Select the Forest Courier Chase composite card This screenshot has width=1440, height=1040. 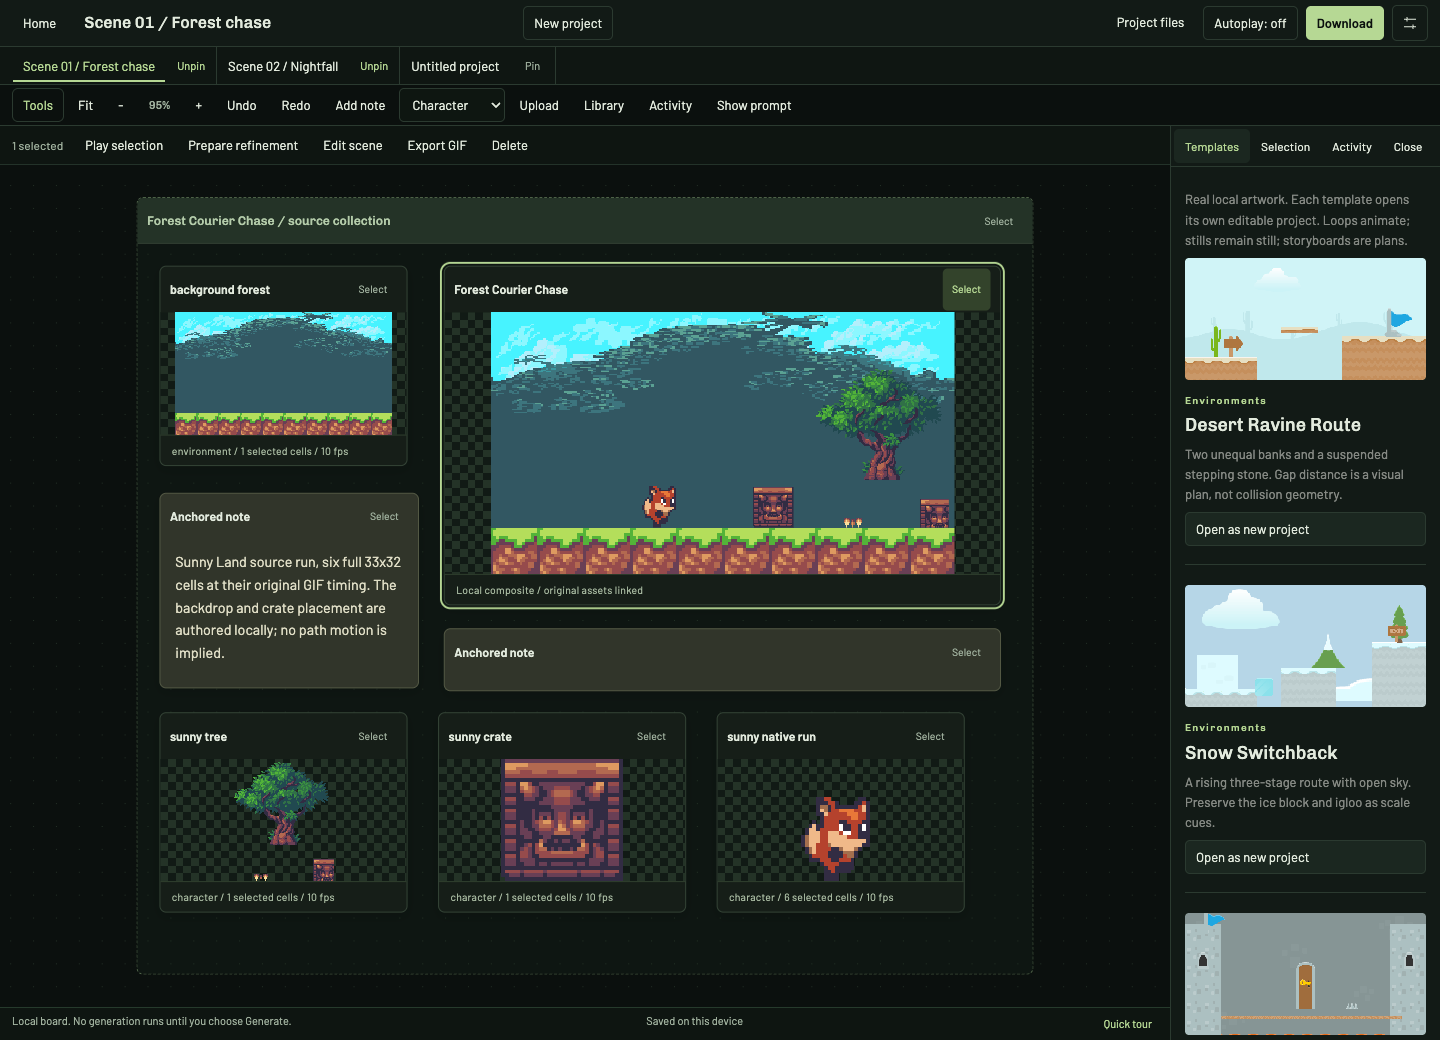[966, 289]
